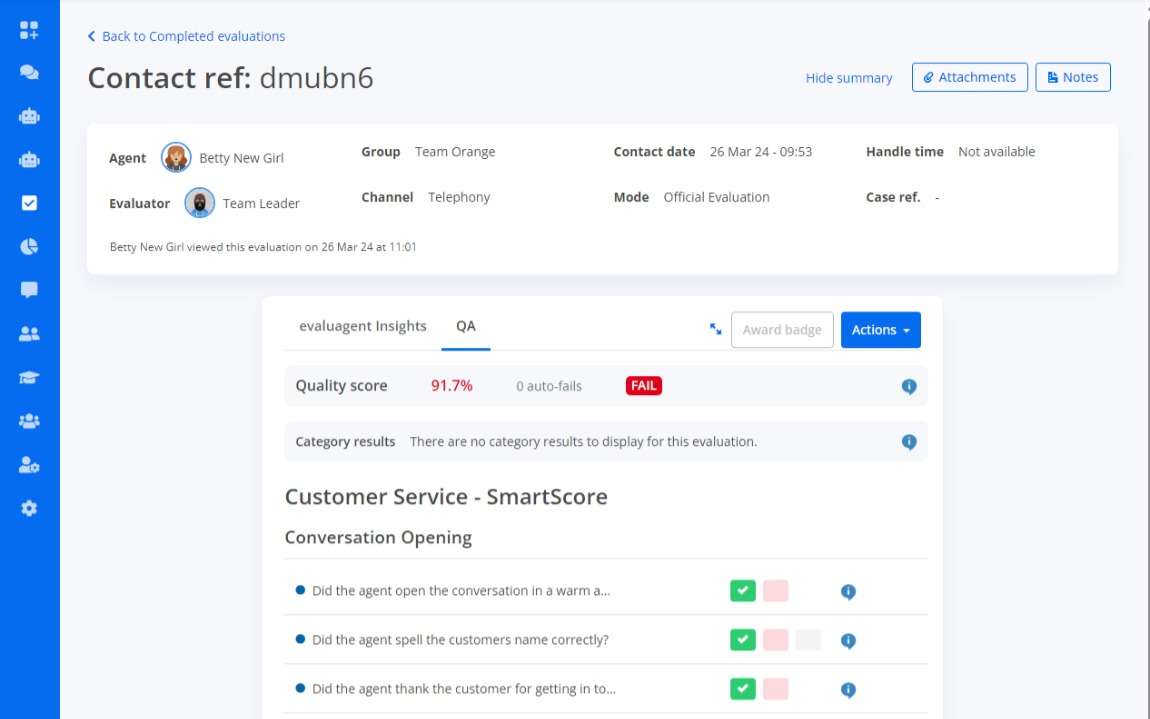Click the '0 auto-fails' text
The width and height of the screenshot is (1150, 719).
tap(549, 387)
